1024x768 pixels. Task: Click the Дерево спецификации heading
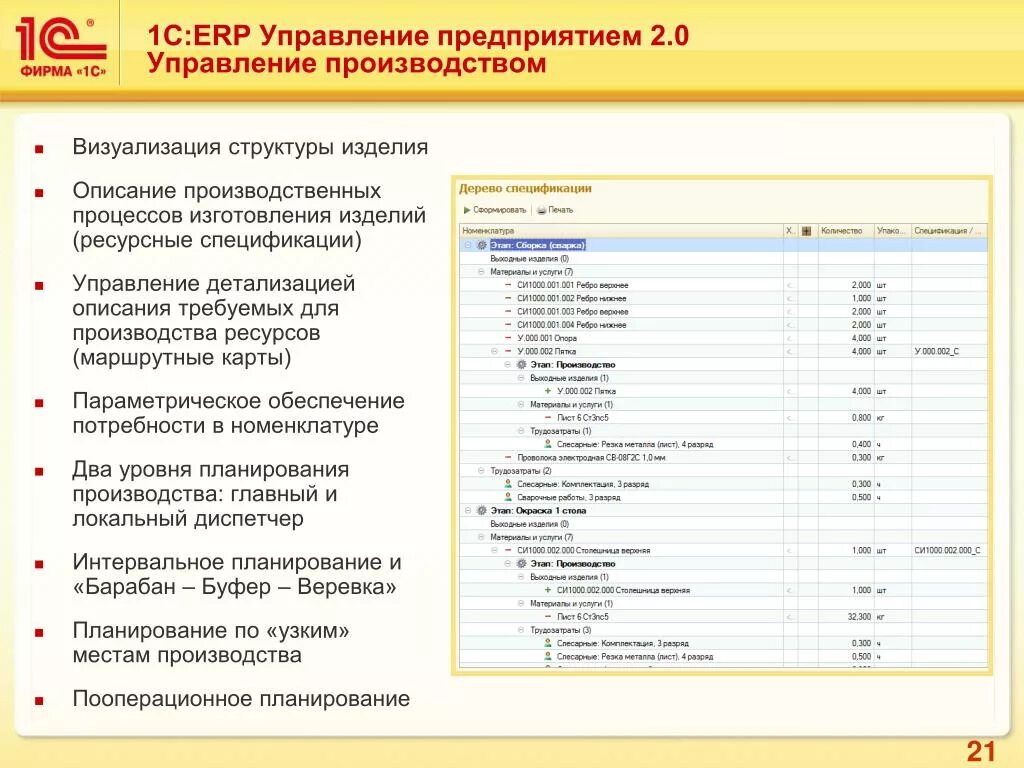pos(525,189)
